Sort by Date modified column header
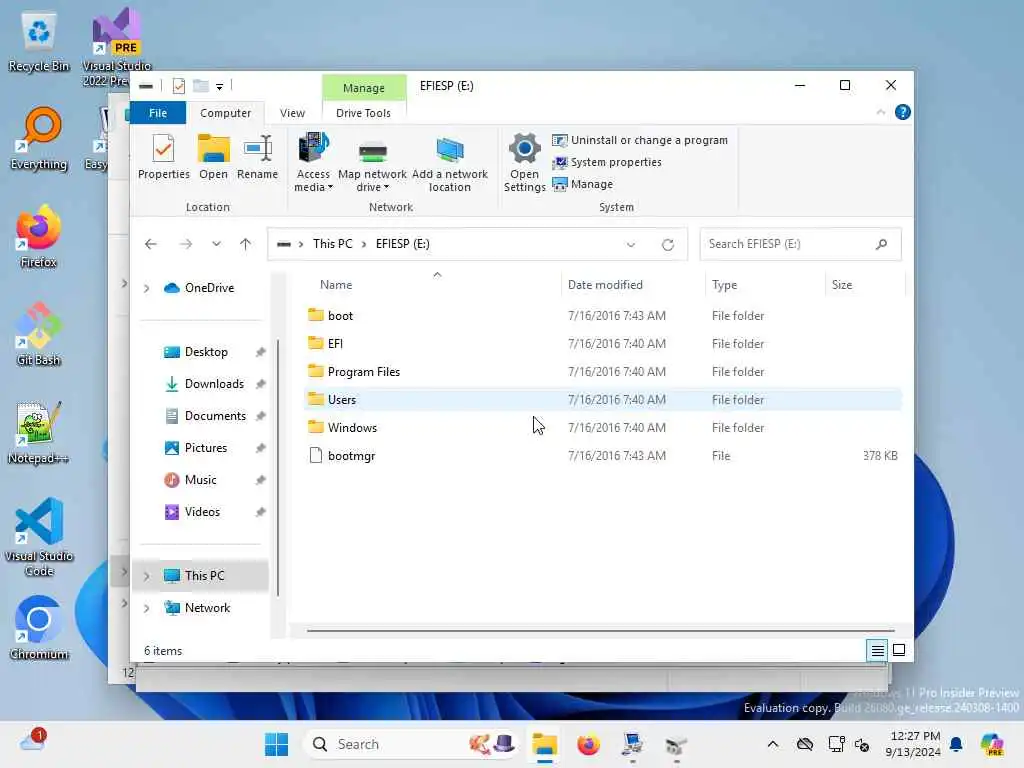1024x768 pixels. tap(605, 285)
